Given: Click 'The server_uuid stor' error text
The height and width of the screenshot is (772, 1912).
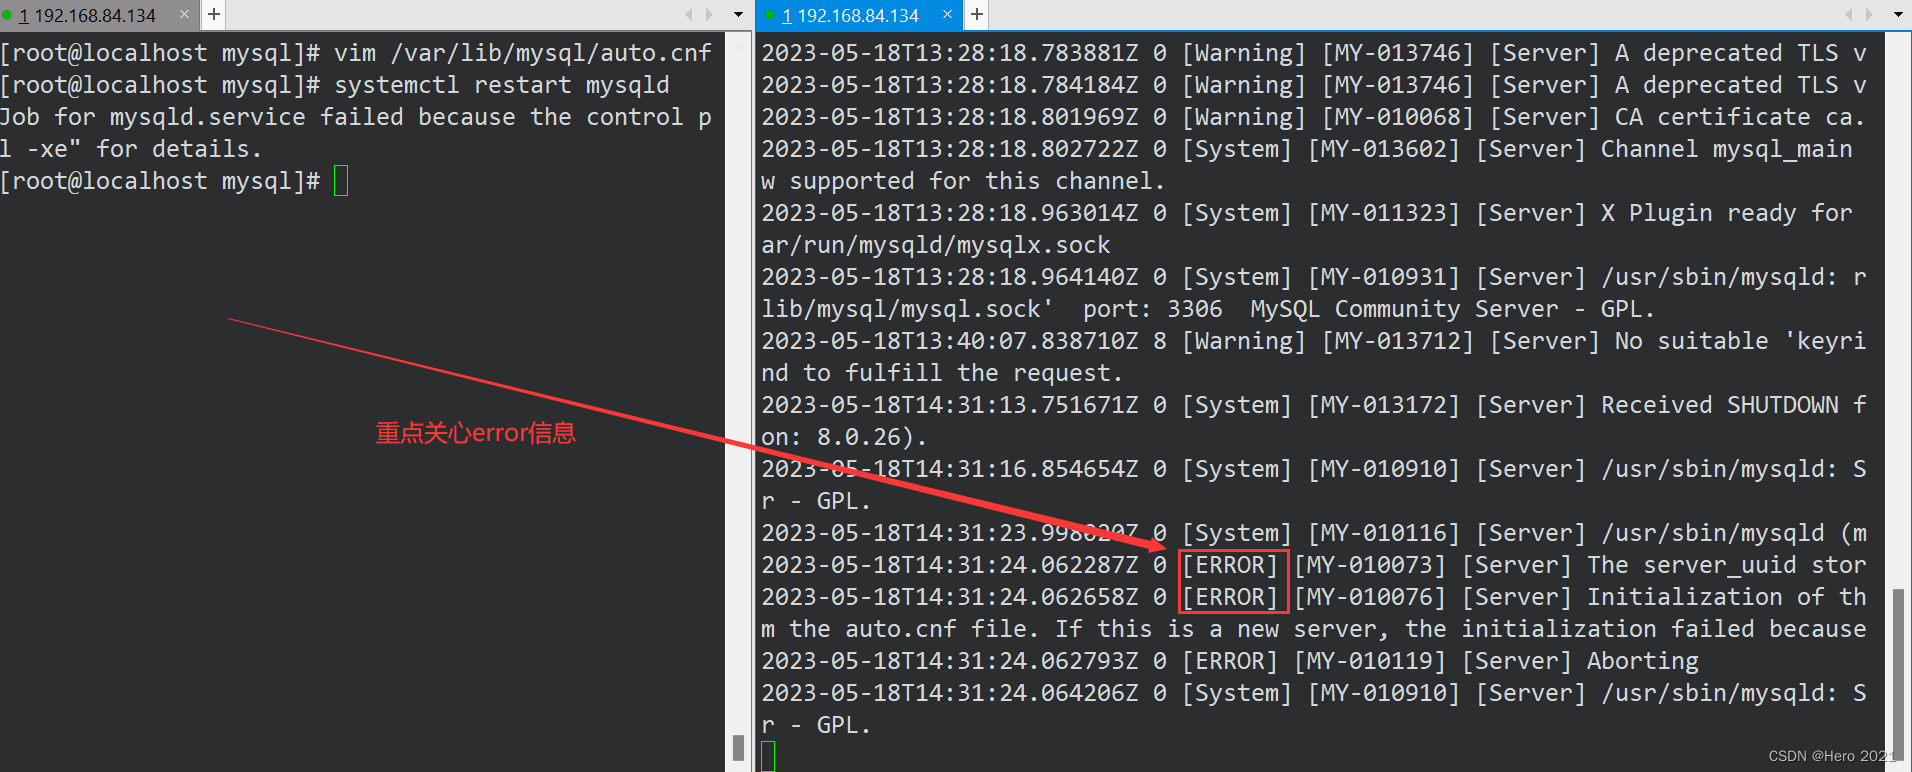Looking at the screenshot, I should 1727,565.
